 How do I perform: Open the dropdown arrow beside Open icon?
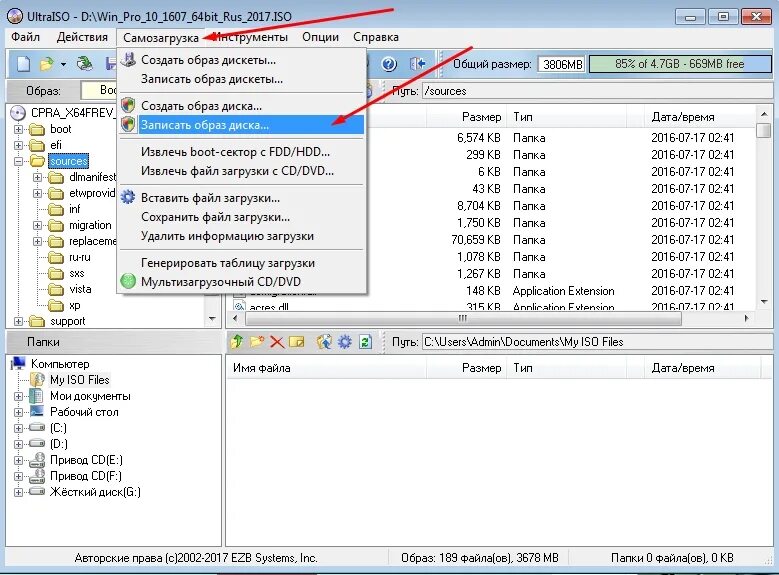(x=63, y=65)
